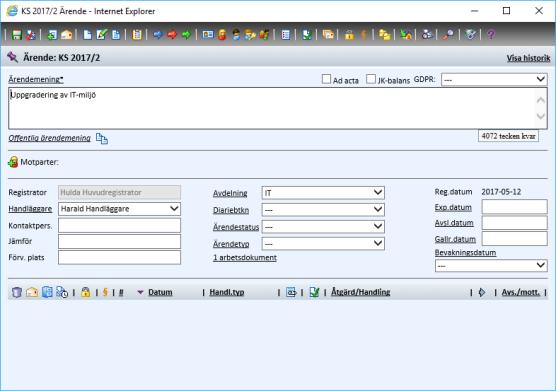This screenshot has width=556, height=391.
Task: Click the diamond icon column header
Action: coord(482,292)
